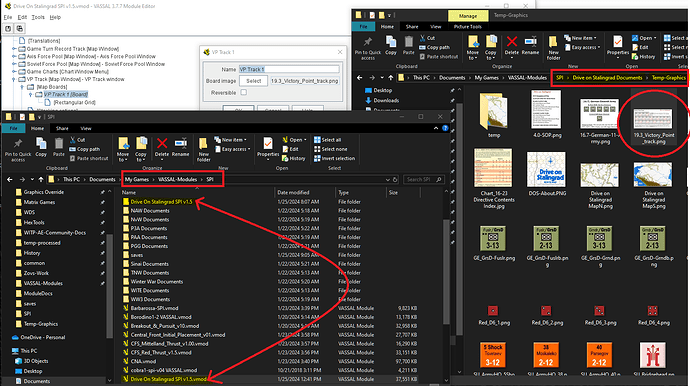Open the Tools menu in VASSAL editor
690x386 pixels.
[x=38, y=17]
